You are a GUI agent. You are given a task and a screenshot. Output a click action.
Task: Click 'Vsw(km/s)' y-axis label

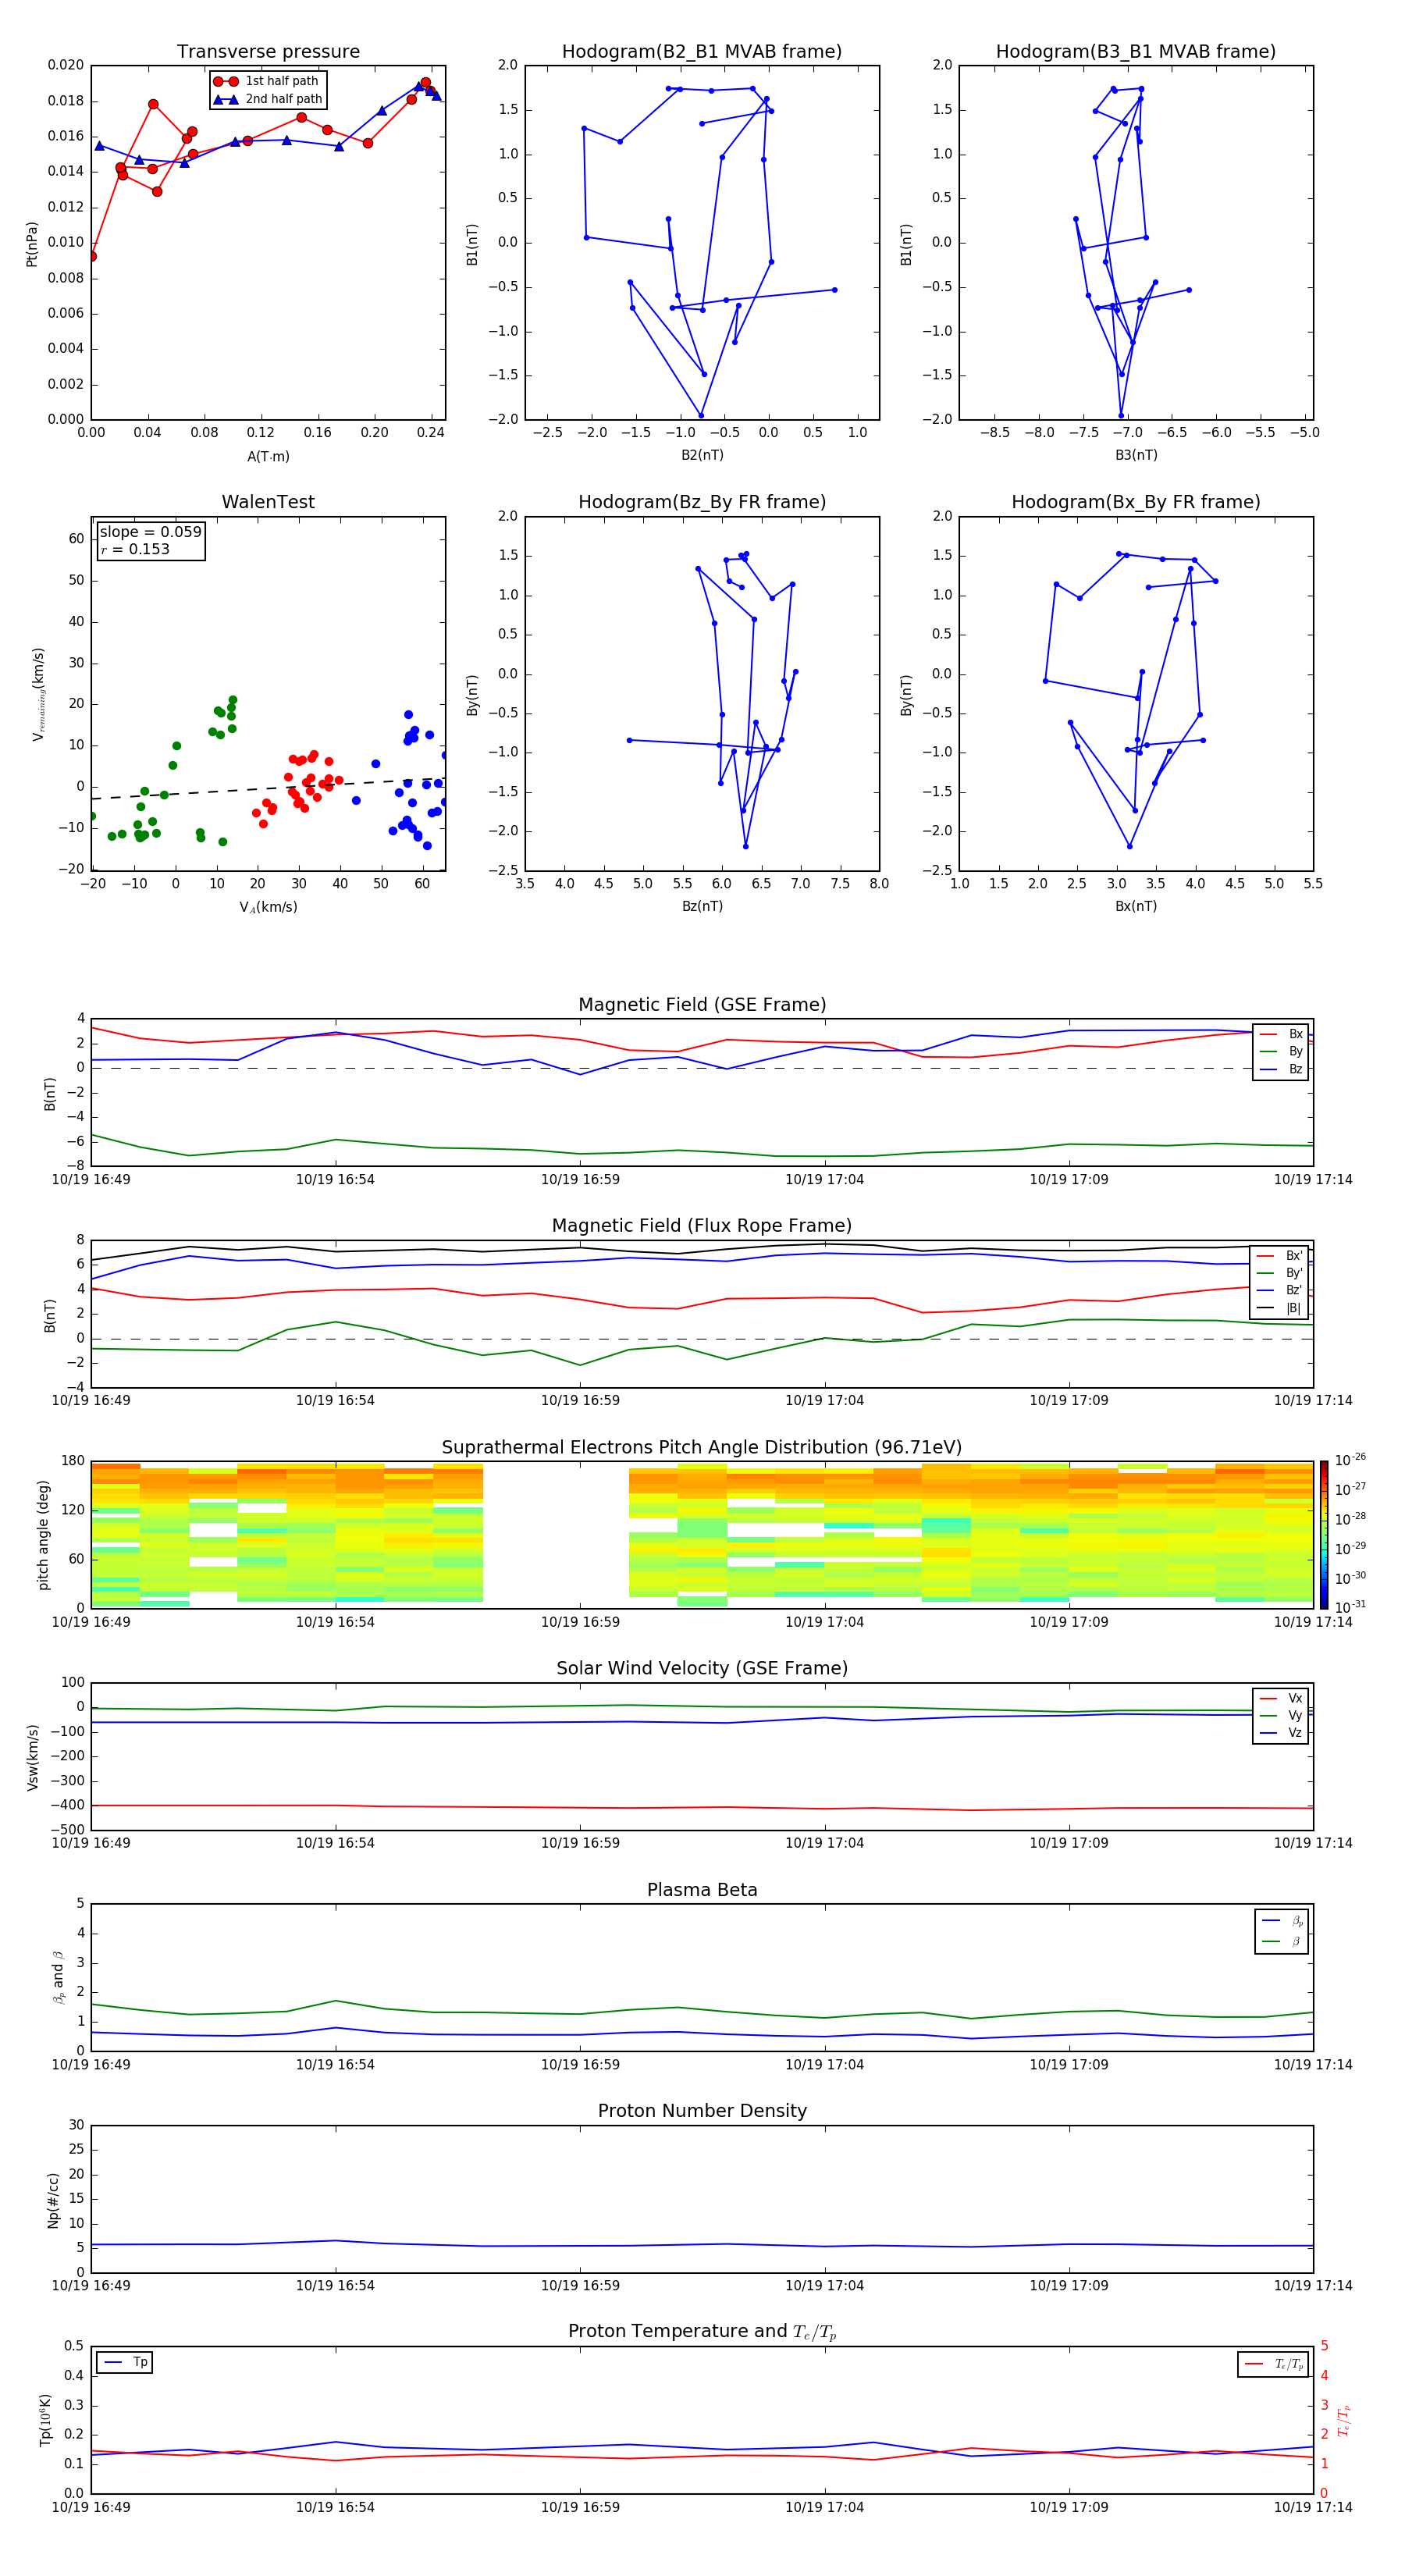pos(32,1757)
